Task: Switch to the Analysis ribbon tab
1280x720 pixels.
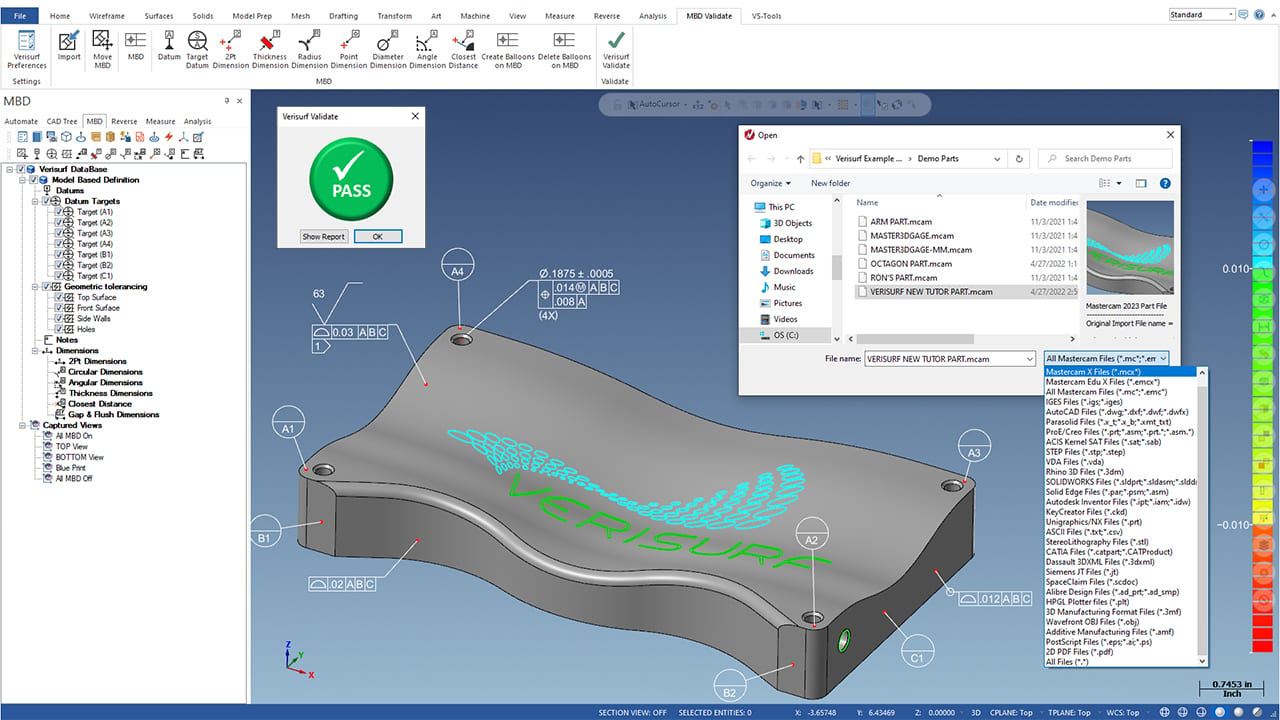Action: pyautogui.click(x=652, y=16)
